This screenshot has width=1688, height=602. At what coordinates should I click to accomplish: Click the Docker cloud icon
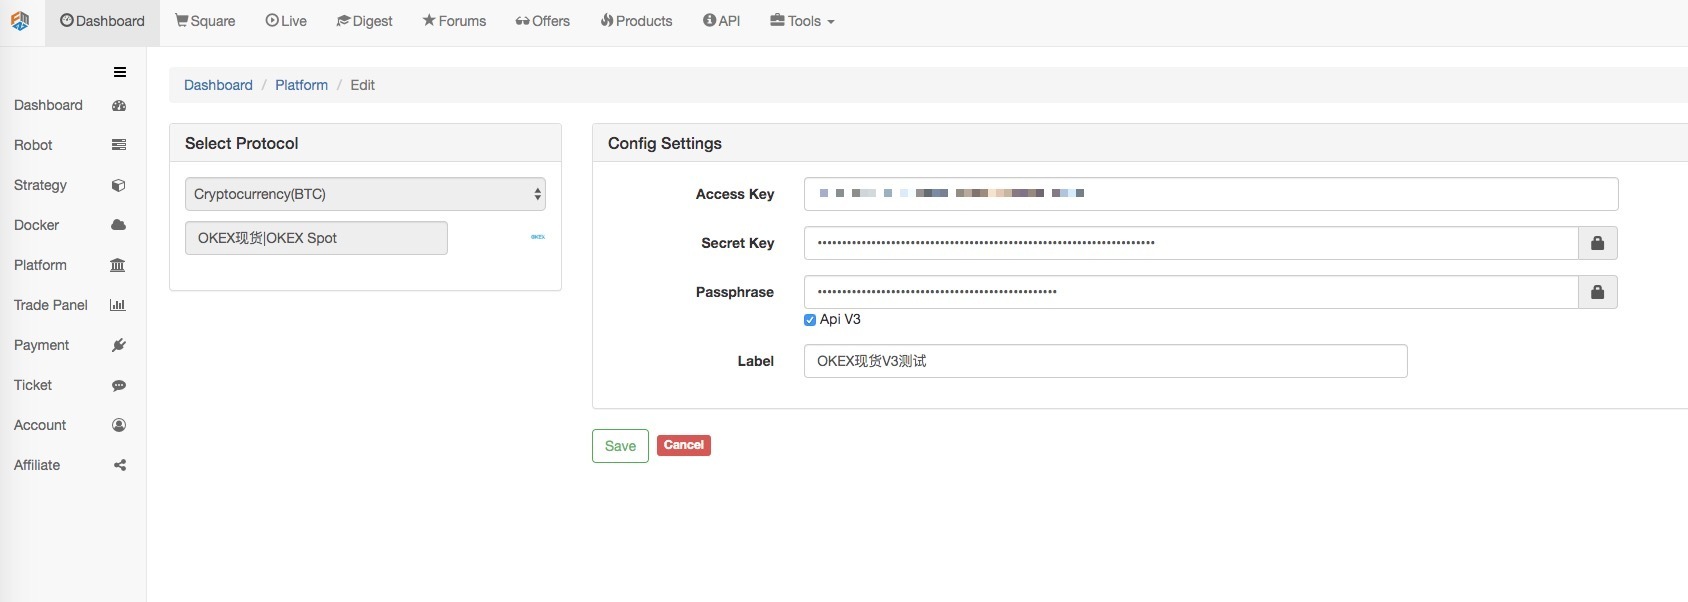[119, 225]
